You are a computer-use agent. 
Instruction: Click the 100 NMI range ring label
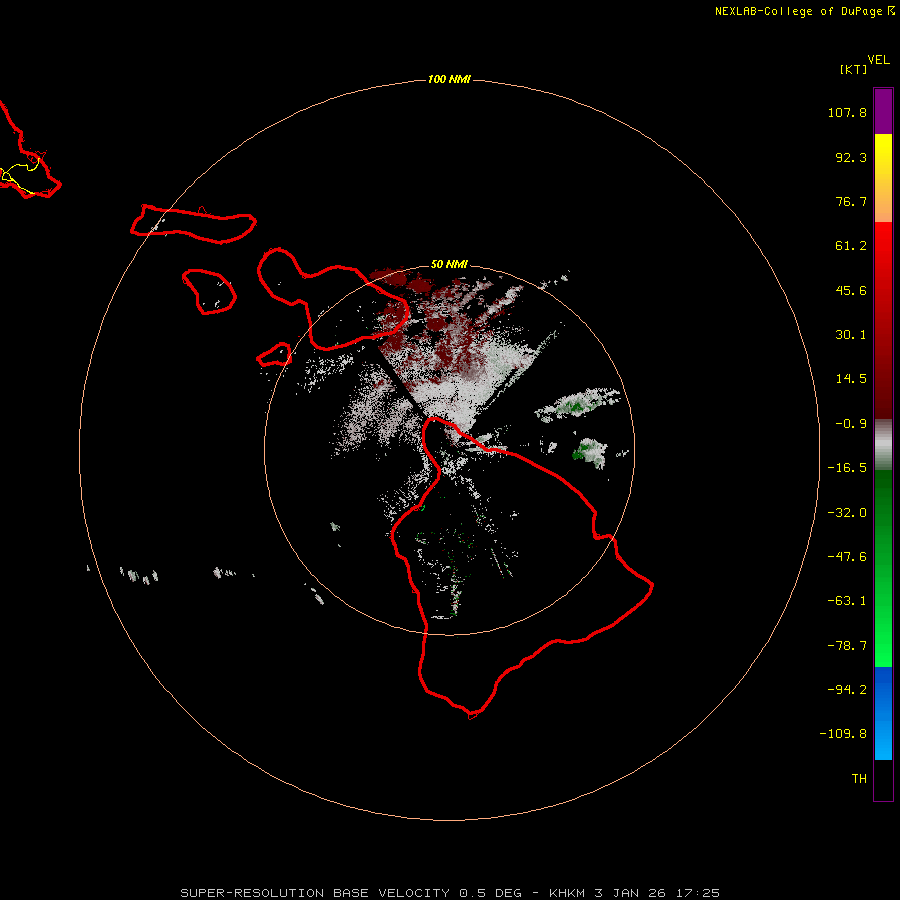point(449,79)
